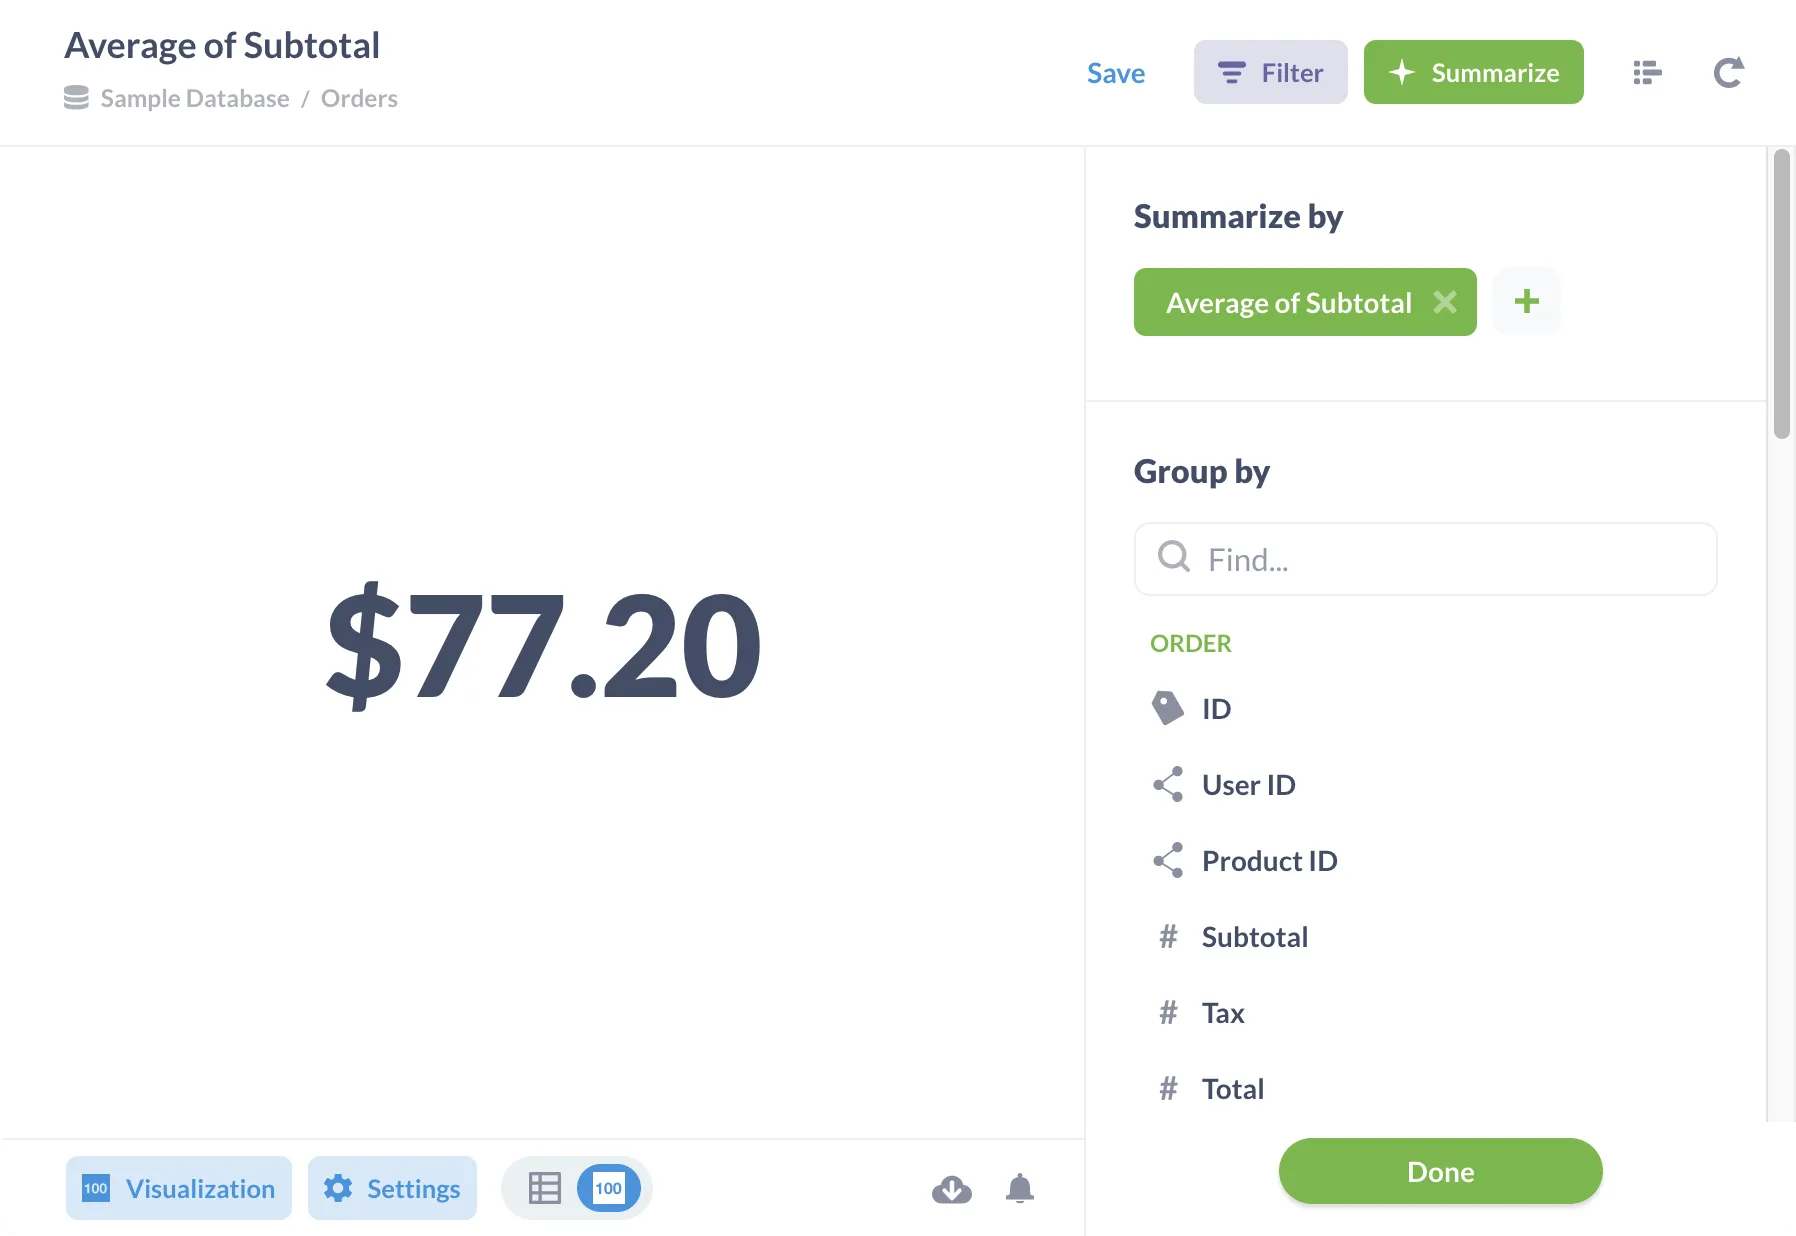Click the refresh query icon
1796x1236 pixels.
tap(1728, 73)
